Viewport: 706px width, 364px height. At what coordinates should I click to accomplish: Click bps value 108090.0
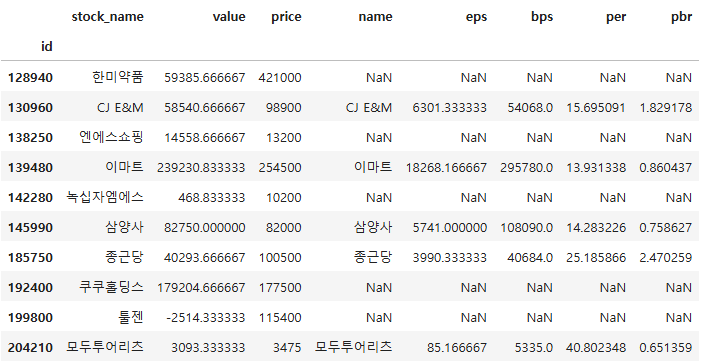point(527,228)
